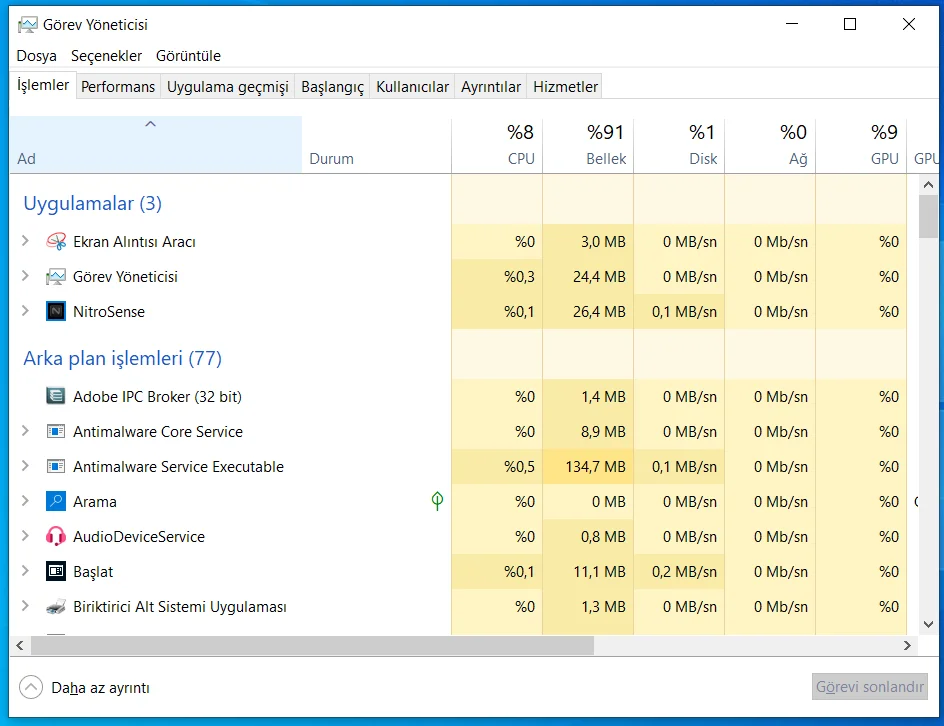Click the green leaf status icon on the Arama row

coord(437,501)
